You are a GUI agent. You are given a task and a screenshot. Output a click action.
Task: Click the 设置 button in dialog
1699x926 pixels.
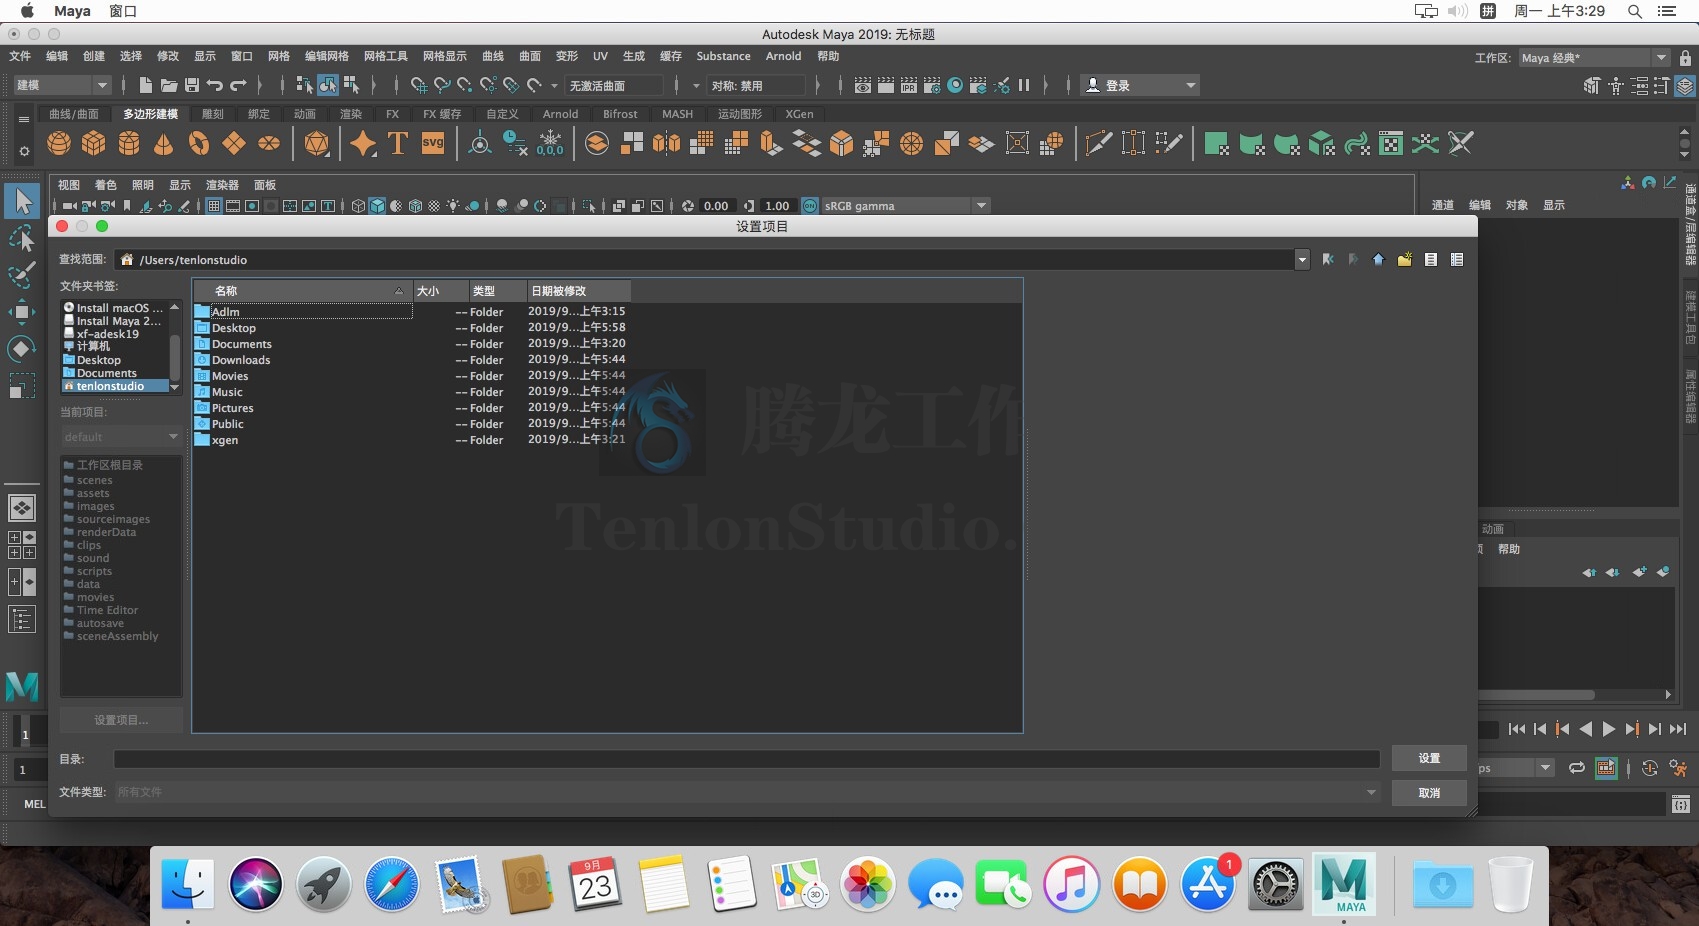tap(1429, 758)
